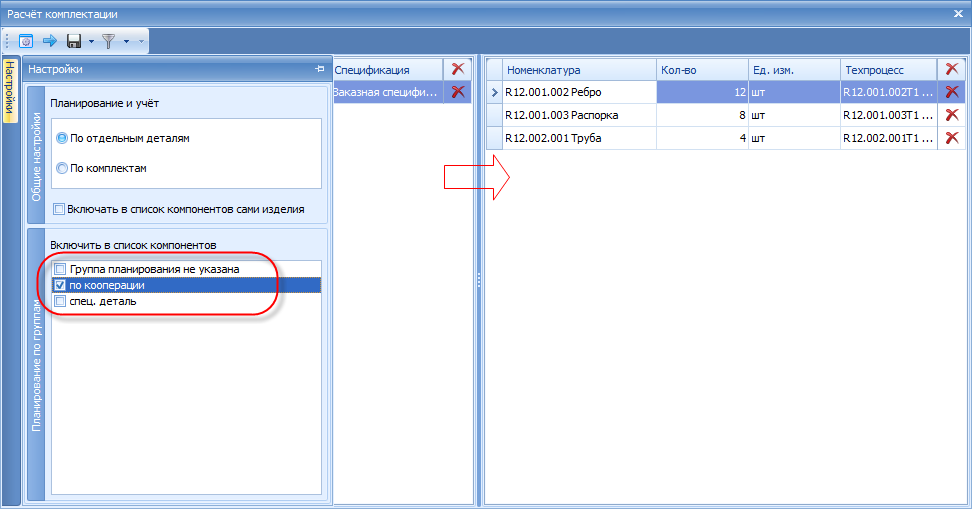Click the floppy disk save icon
Image resolution: width=972 pixels, height=509 pixels.
coord(74,42)
